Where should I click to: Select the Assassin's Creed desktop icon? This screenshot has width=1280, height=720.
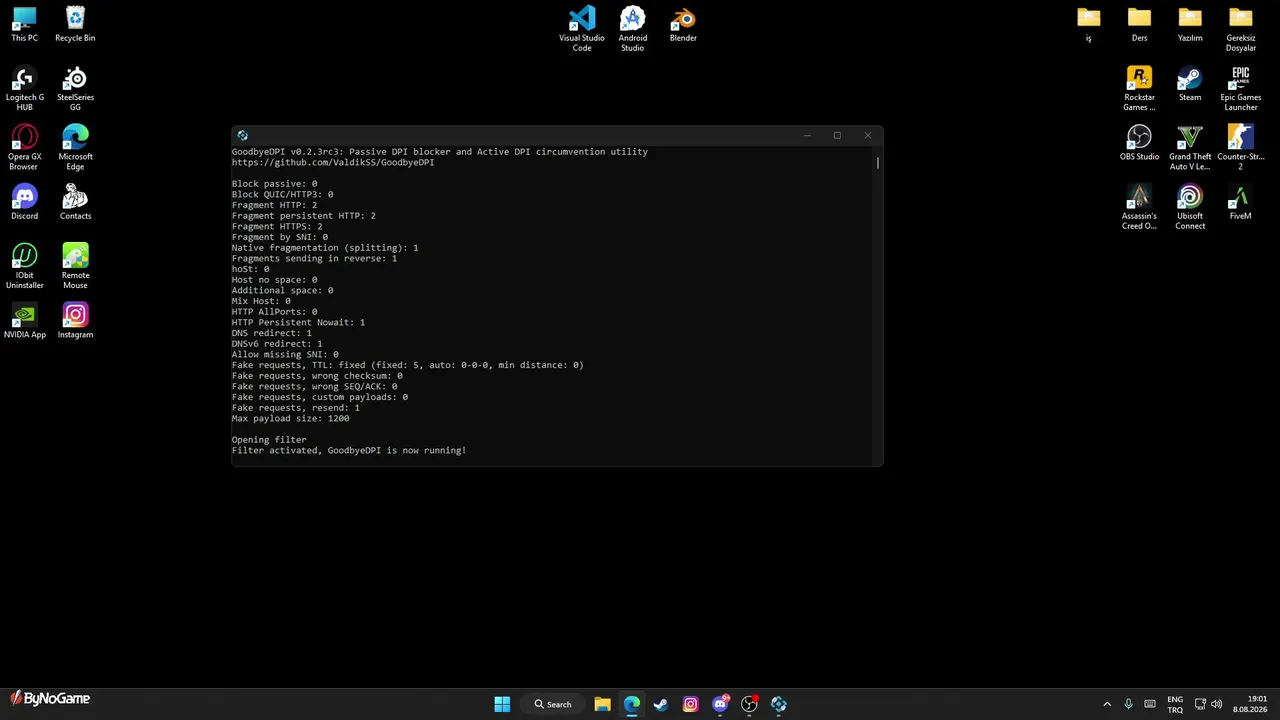point(1139,207)
